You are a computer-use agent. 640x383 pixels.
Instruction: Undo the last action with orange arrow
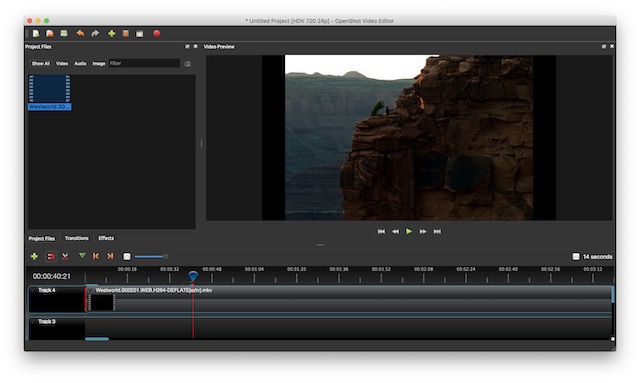[80, 33]
